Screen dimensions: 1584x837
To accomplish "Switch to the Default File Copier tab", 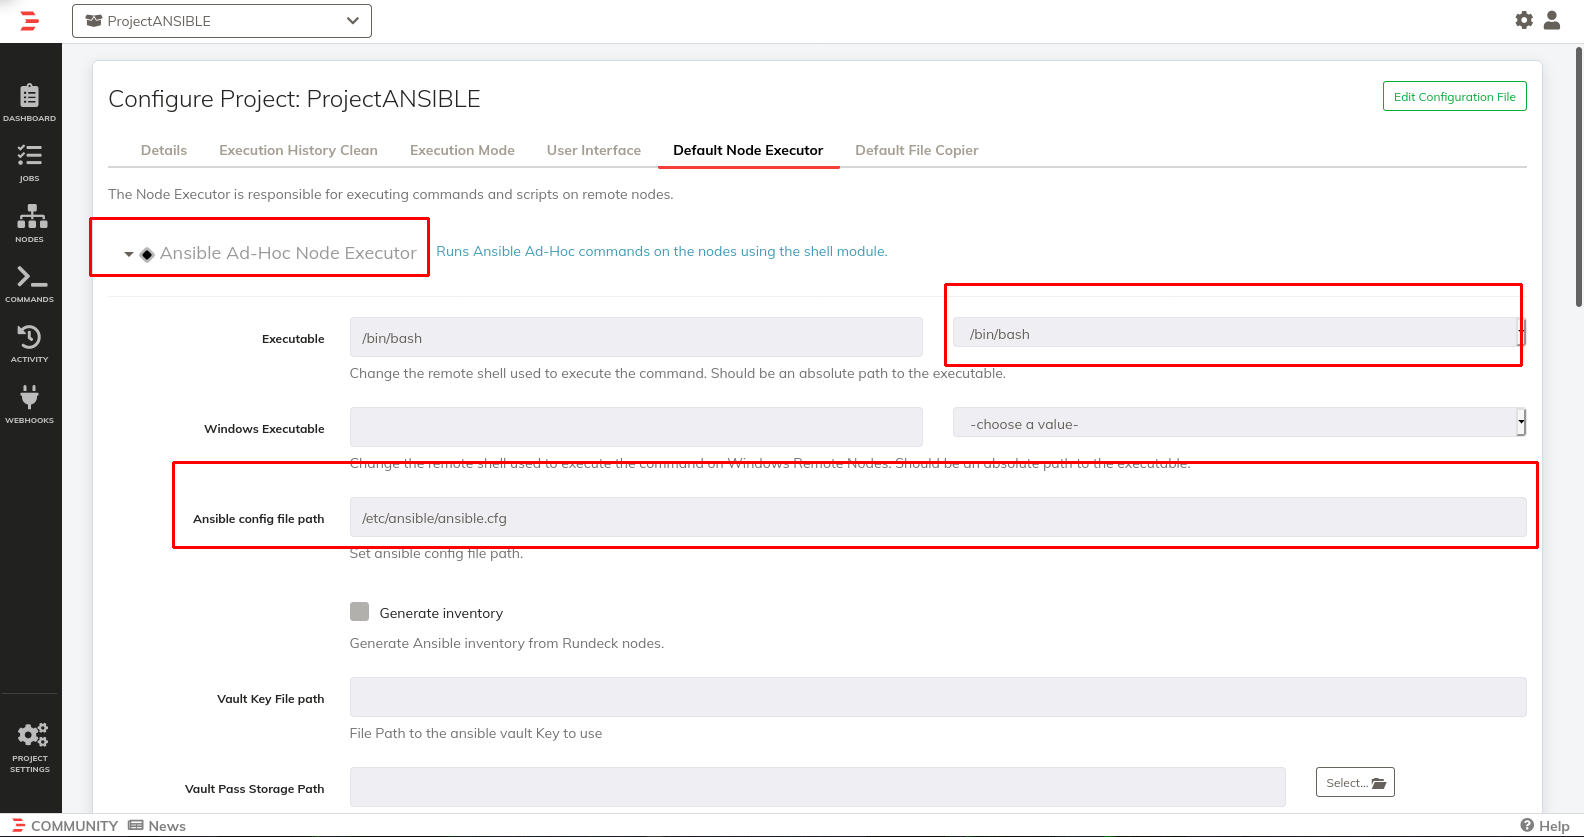I will click(917, 150).
